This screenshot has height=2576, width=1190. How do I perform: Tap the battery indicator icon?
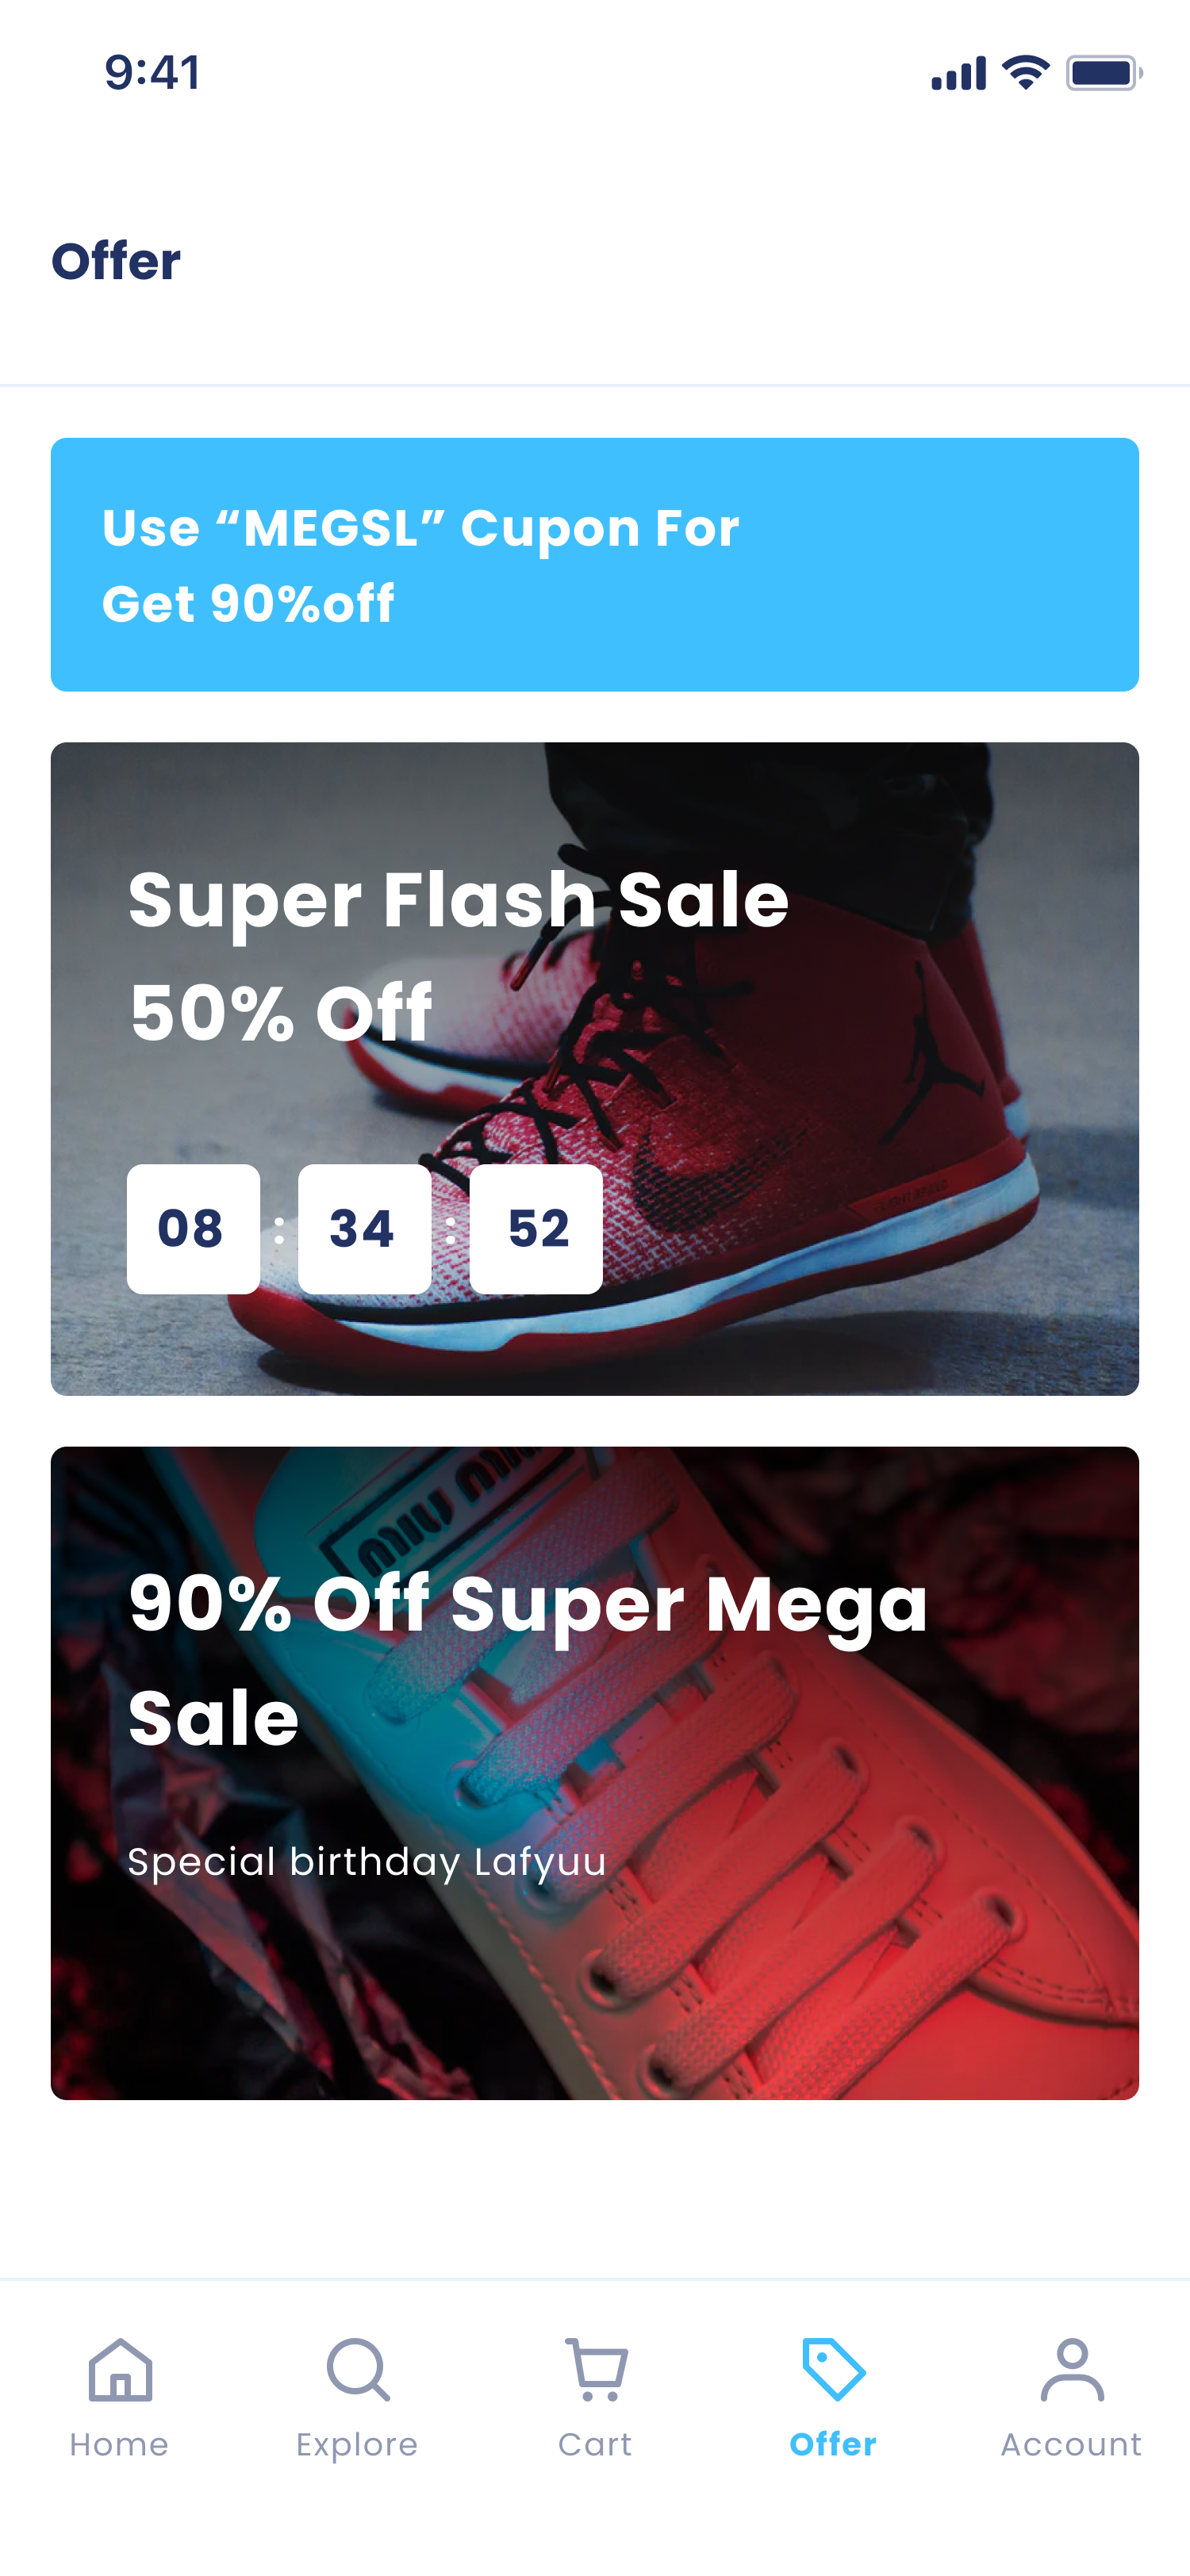point(1103,73)
